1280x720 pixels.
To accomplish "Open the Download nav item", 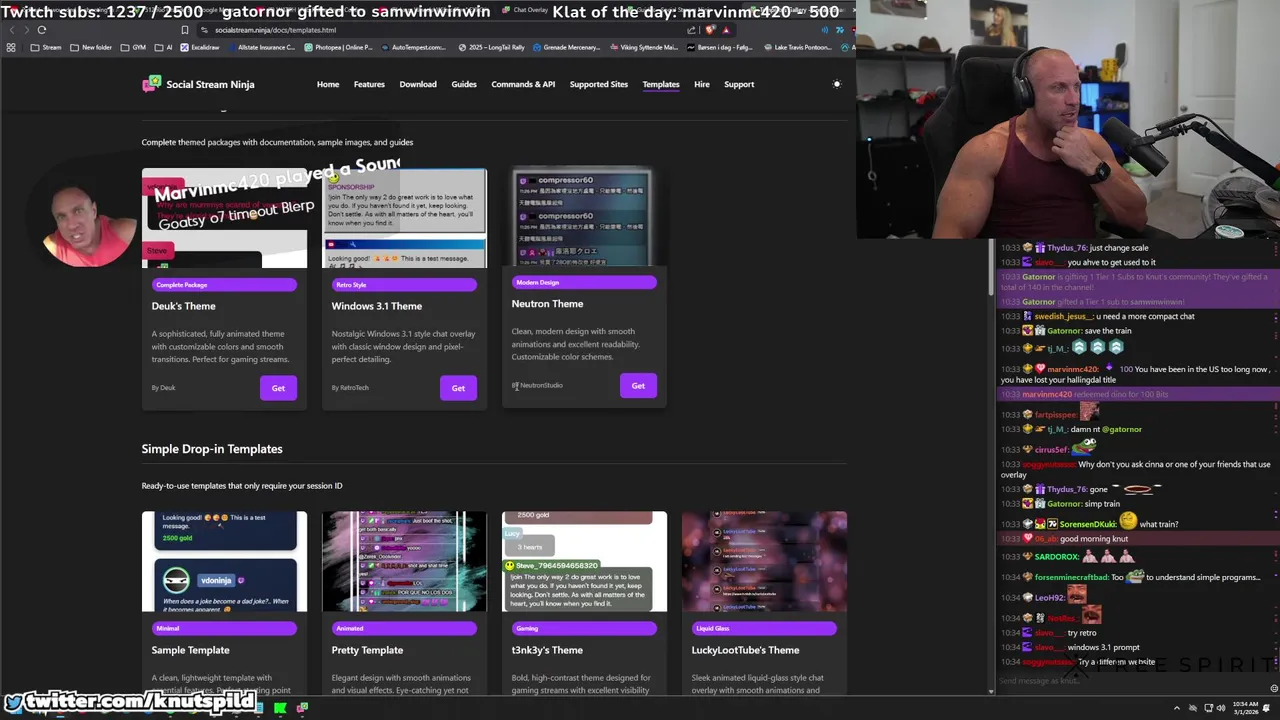I will pyautogui.click(x=418, y=84).
